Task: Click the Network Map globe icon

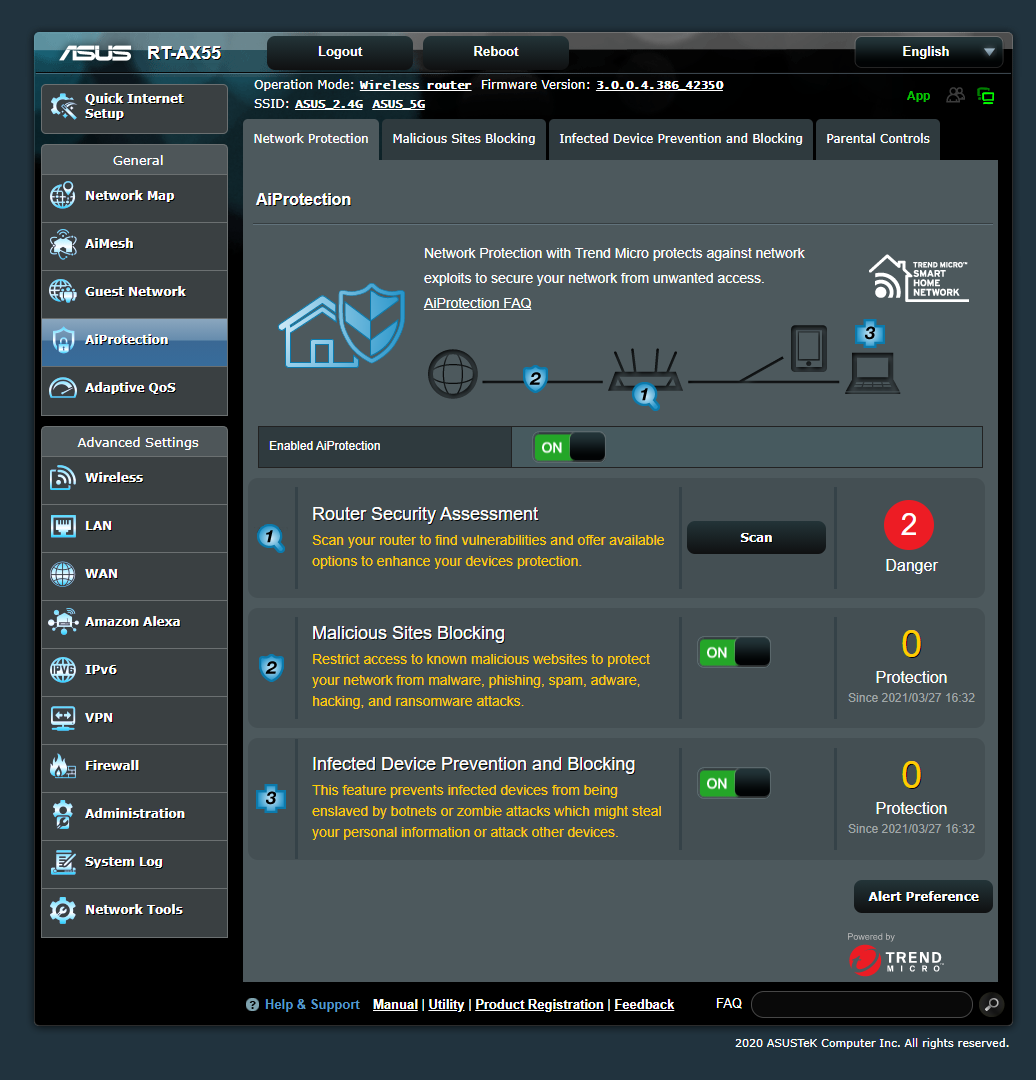Action: (63, 196)
